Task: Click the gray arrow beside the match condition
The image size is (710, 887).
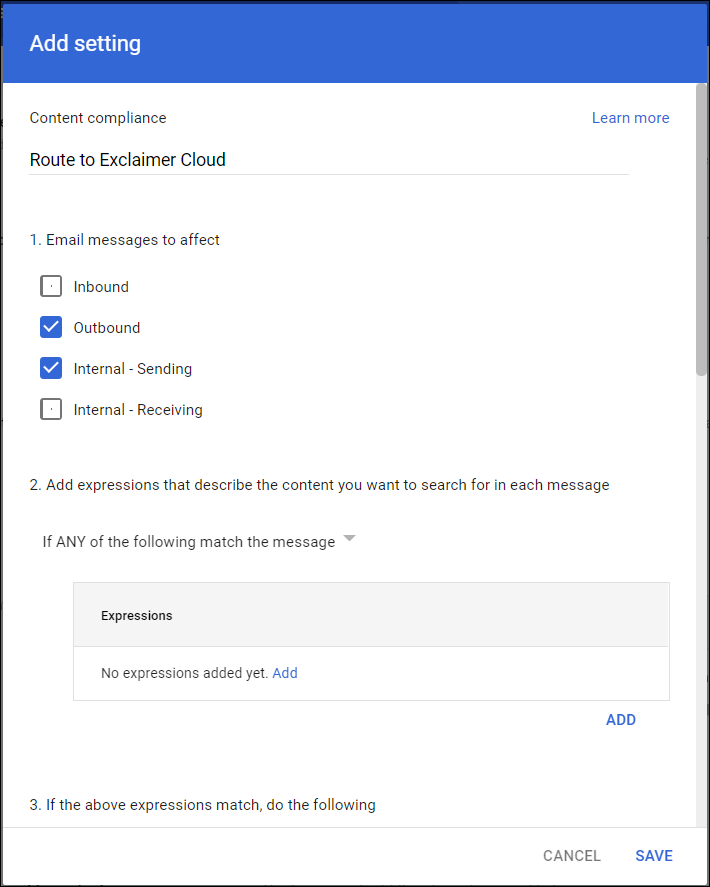Action: pos(349,539)
